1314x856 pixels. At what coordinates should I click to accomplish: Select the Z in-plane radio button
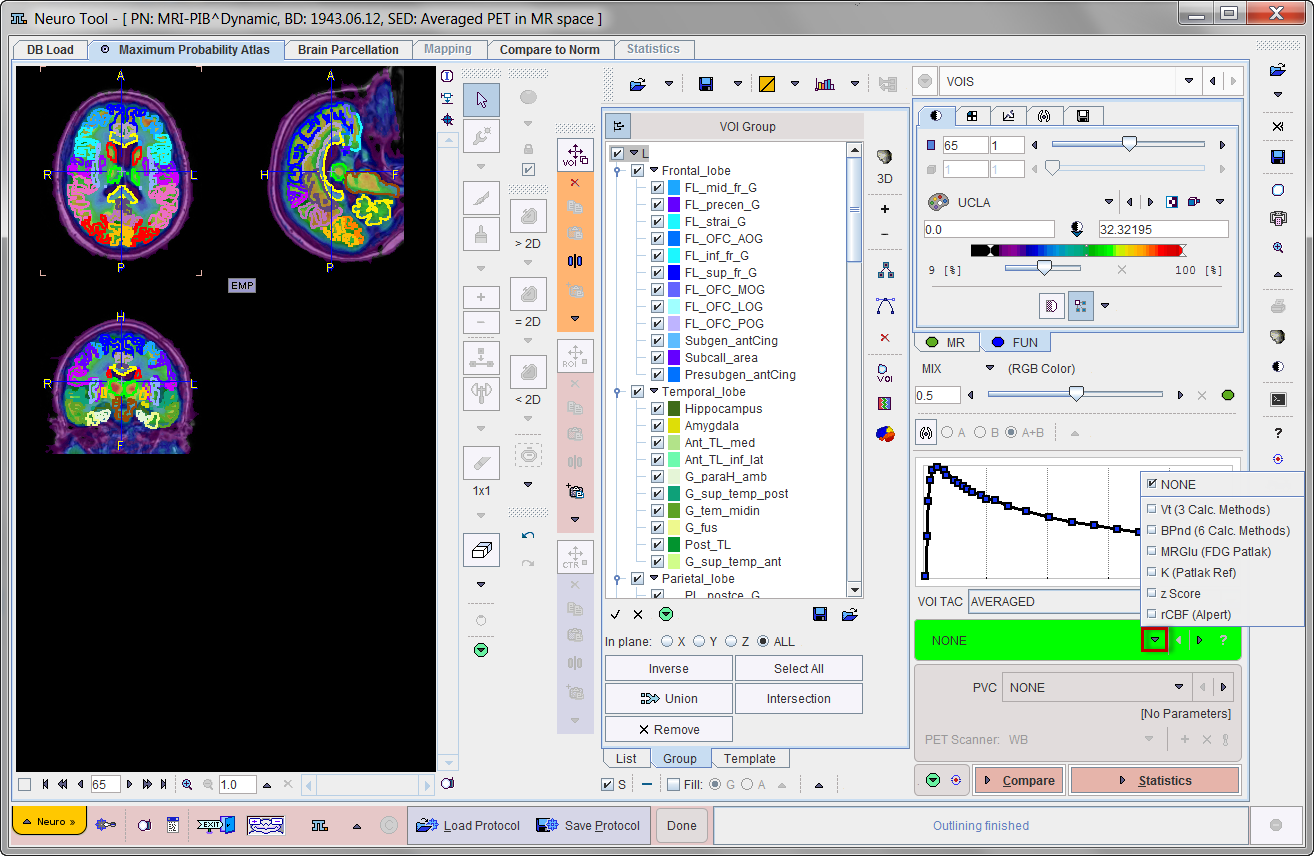(x=732, y=642)
